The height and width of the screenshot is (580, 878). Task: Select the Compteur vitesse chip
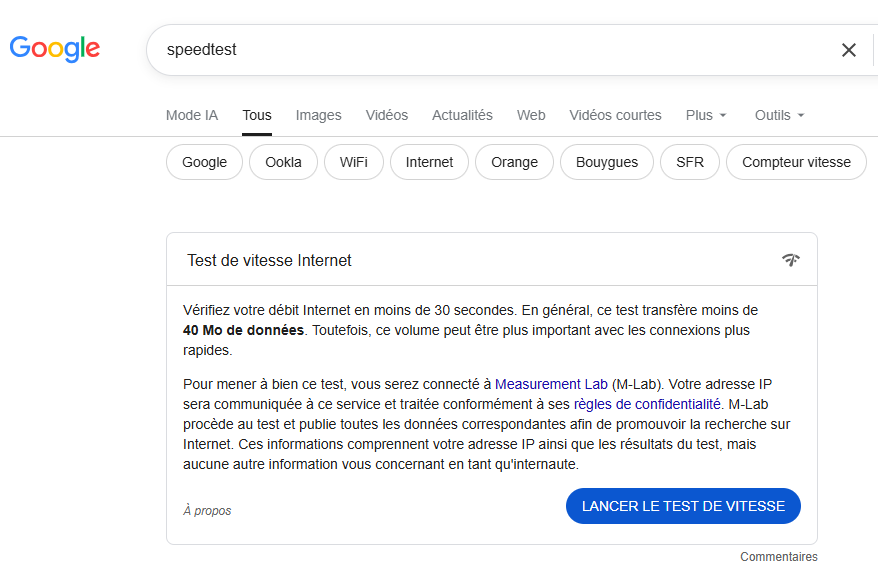[x=796, y=162]
